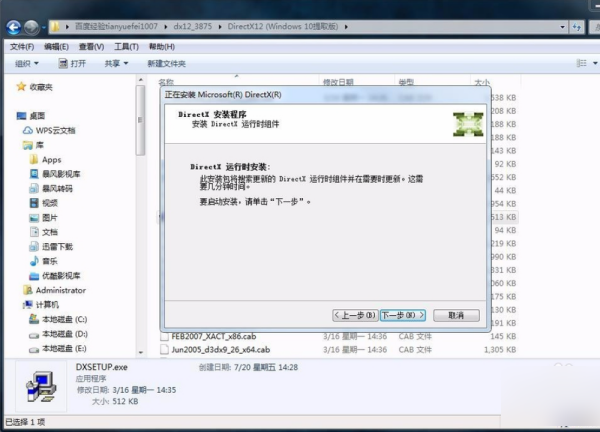Viewport: 600px width, 432px height.
Task: Select 收藏夹 in the navigation pane
Action: pyautogui.click(x=41, y=87)
